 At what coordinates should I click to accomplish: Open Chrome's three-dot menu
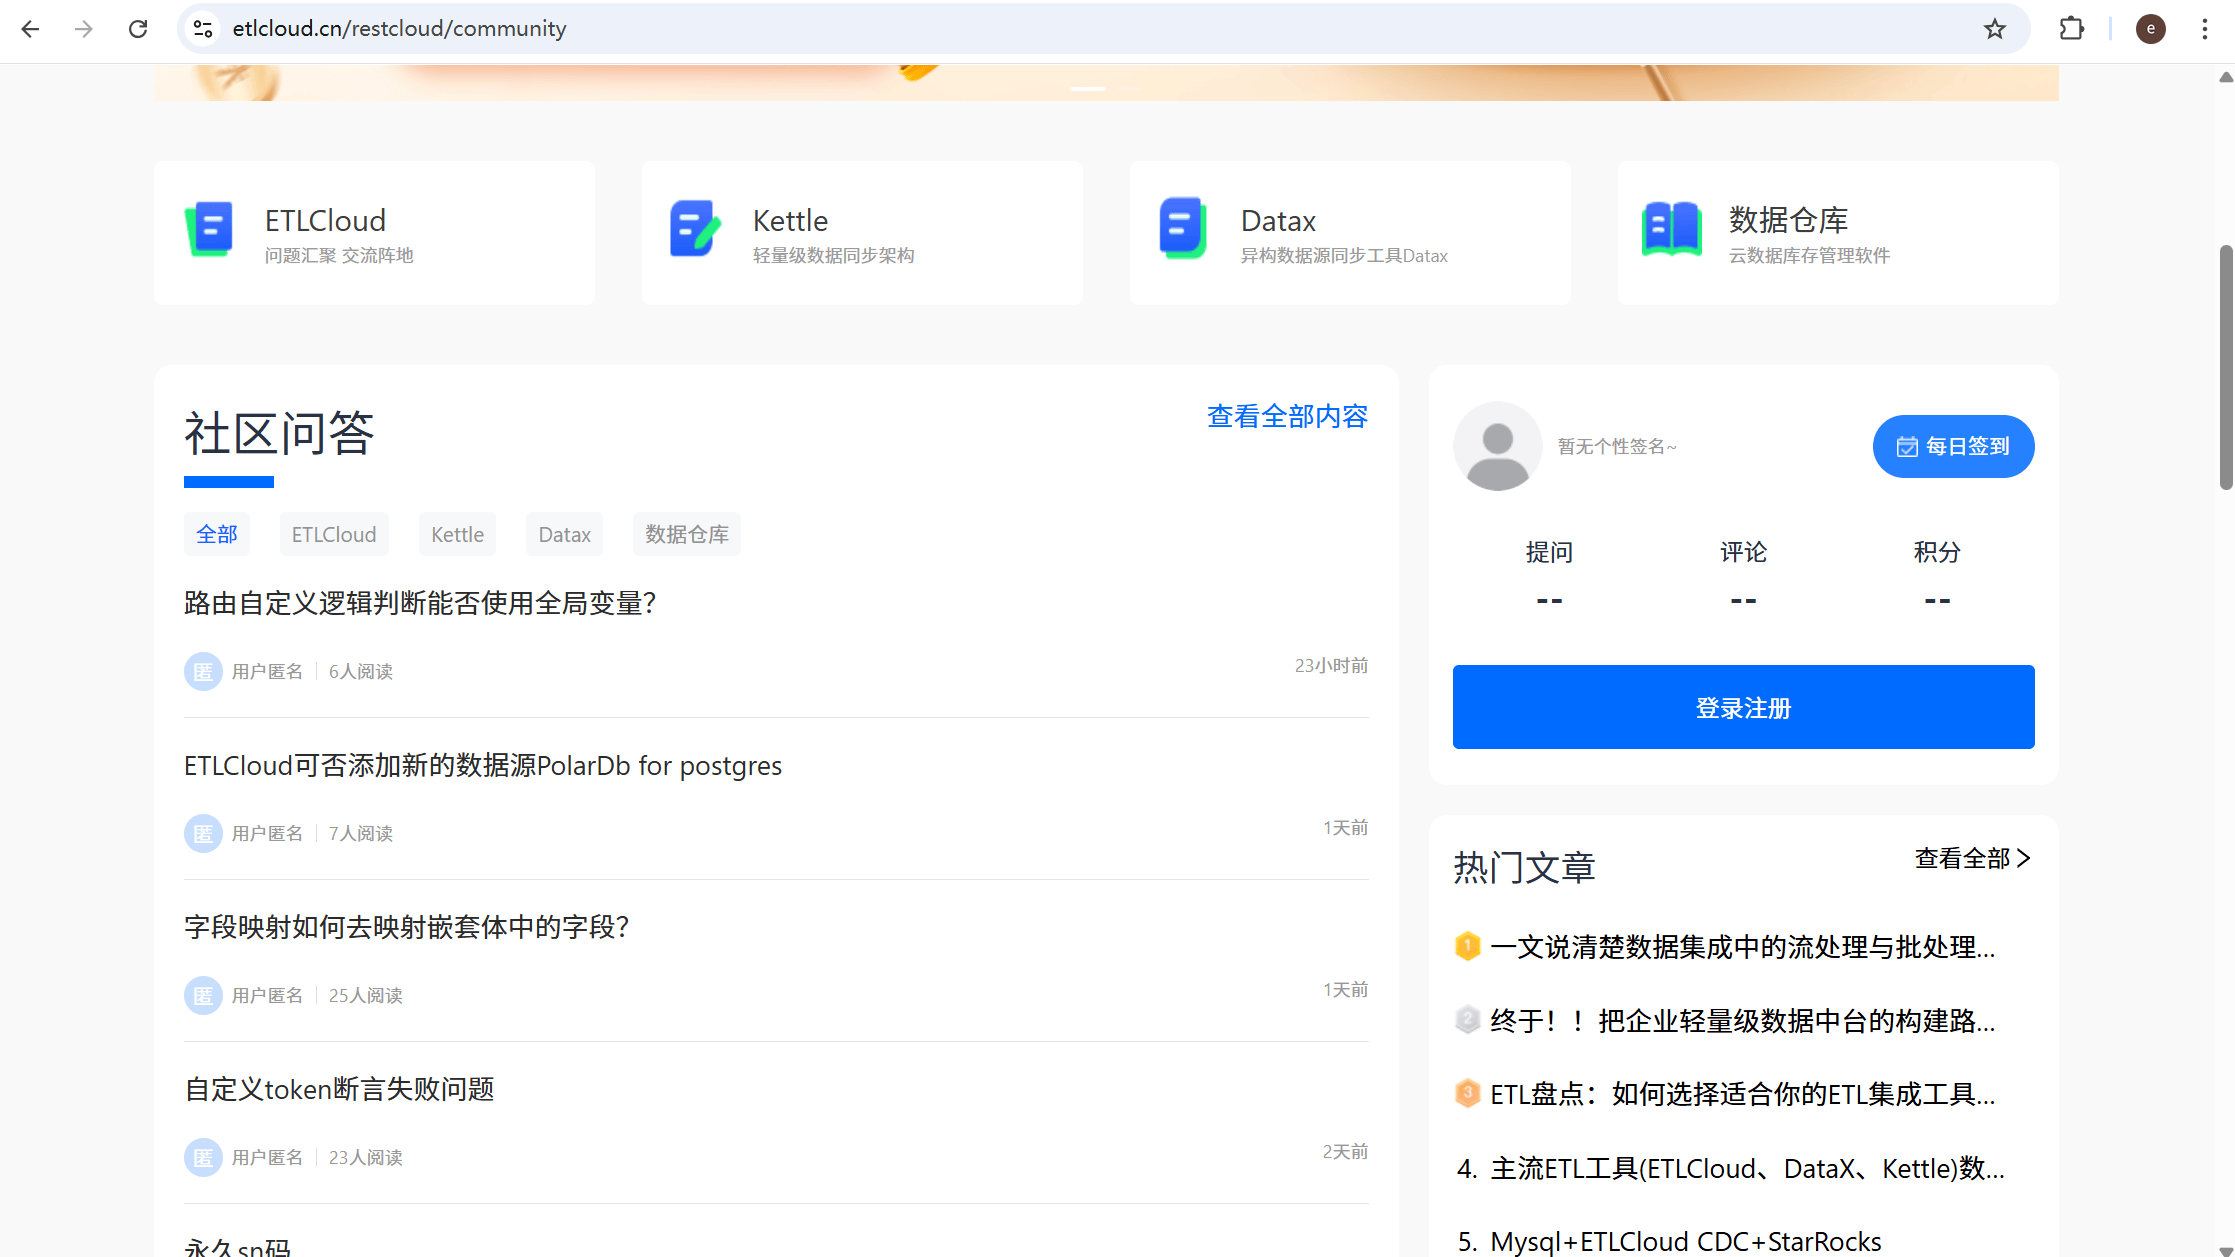click(x=2204, y=29)
